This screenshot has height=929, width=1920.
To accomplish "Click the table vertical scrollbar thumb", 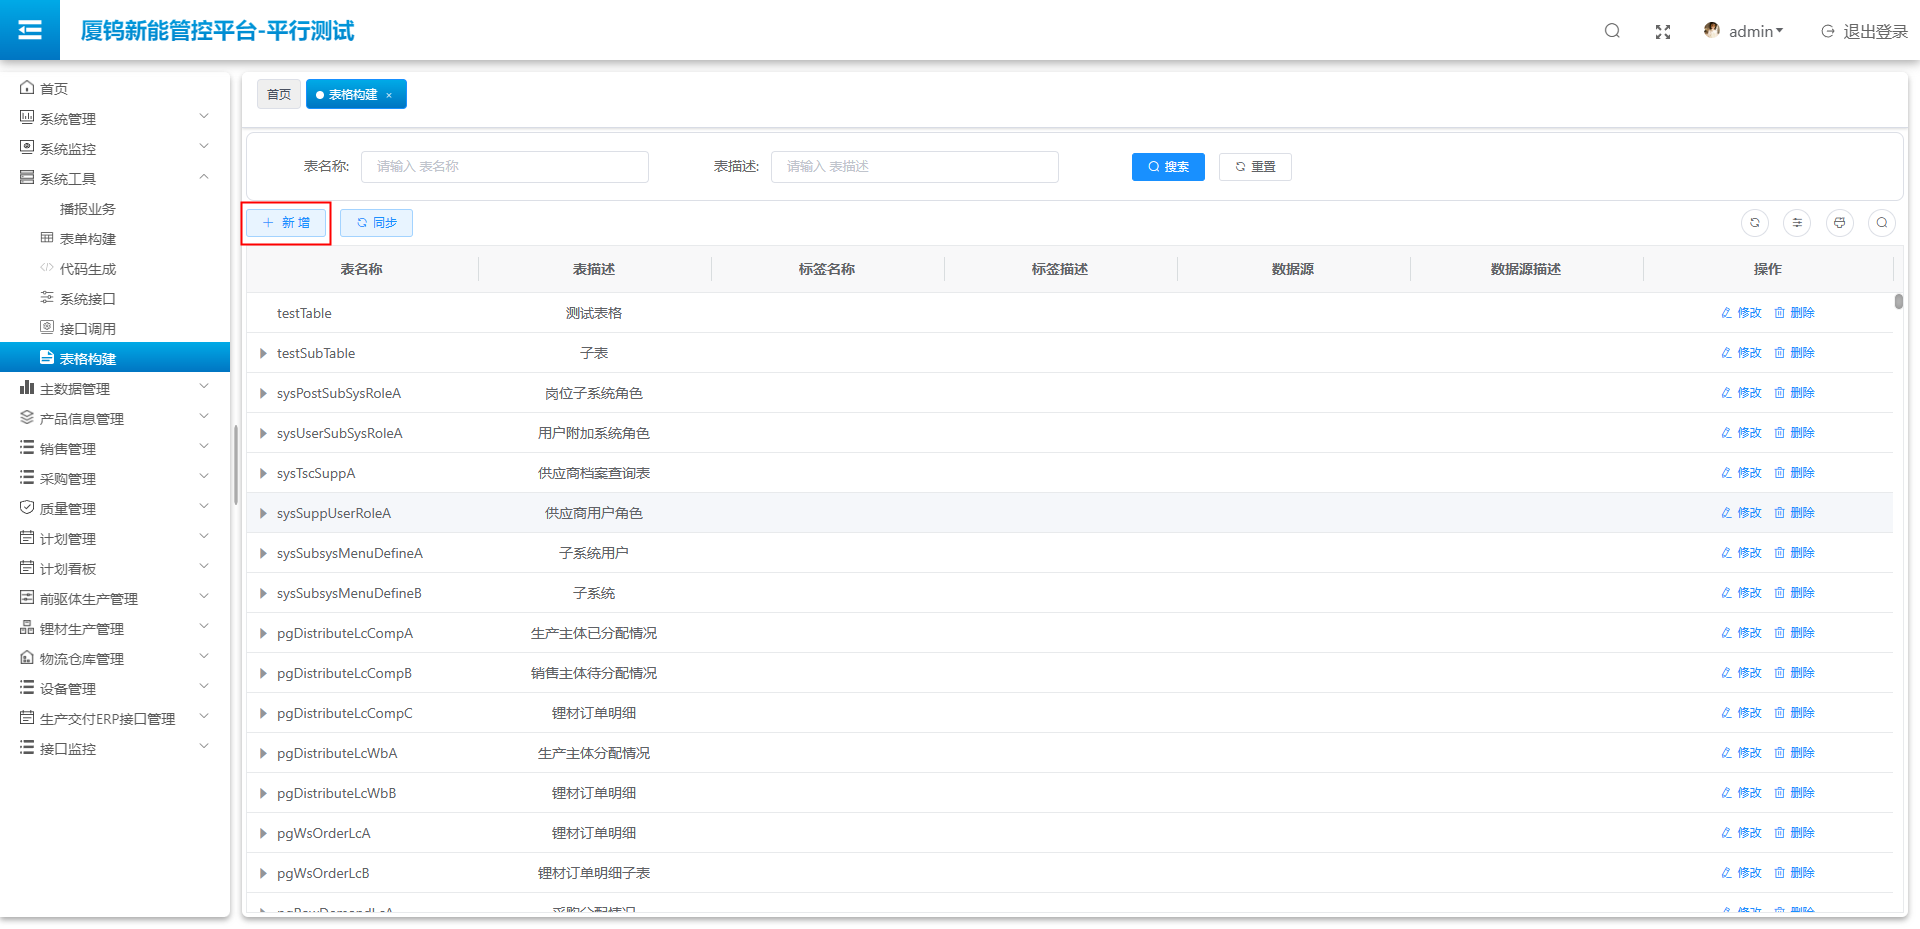I will click(x=1898, y=301).
